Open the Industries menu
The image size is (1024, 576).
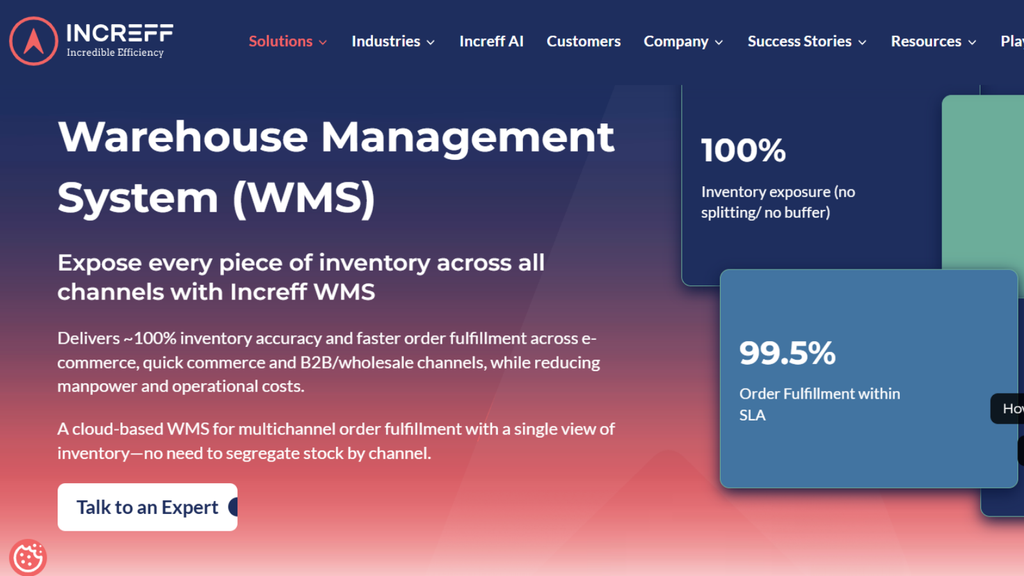[x=386, y=41]
